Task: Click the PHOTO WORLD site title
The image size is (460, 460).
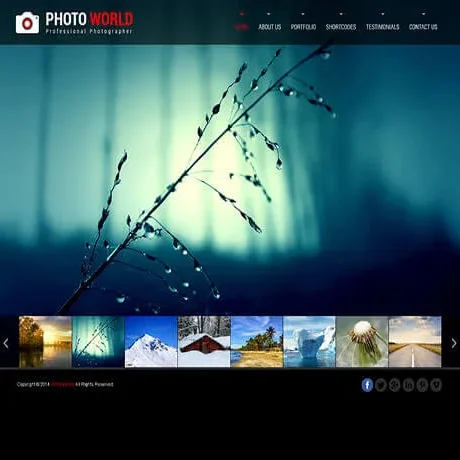Action: click(89, 19)
